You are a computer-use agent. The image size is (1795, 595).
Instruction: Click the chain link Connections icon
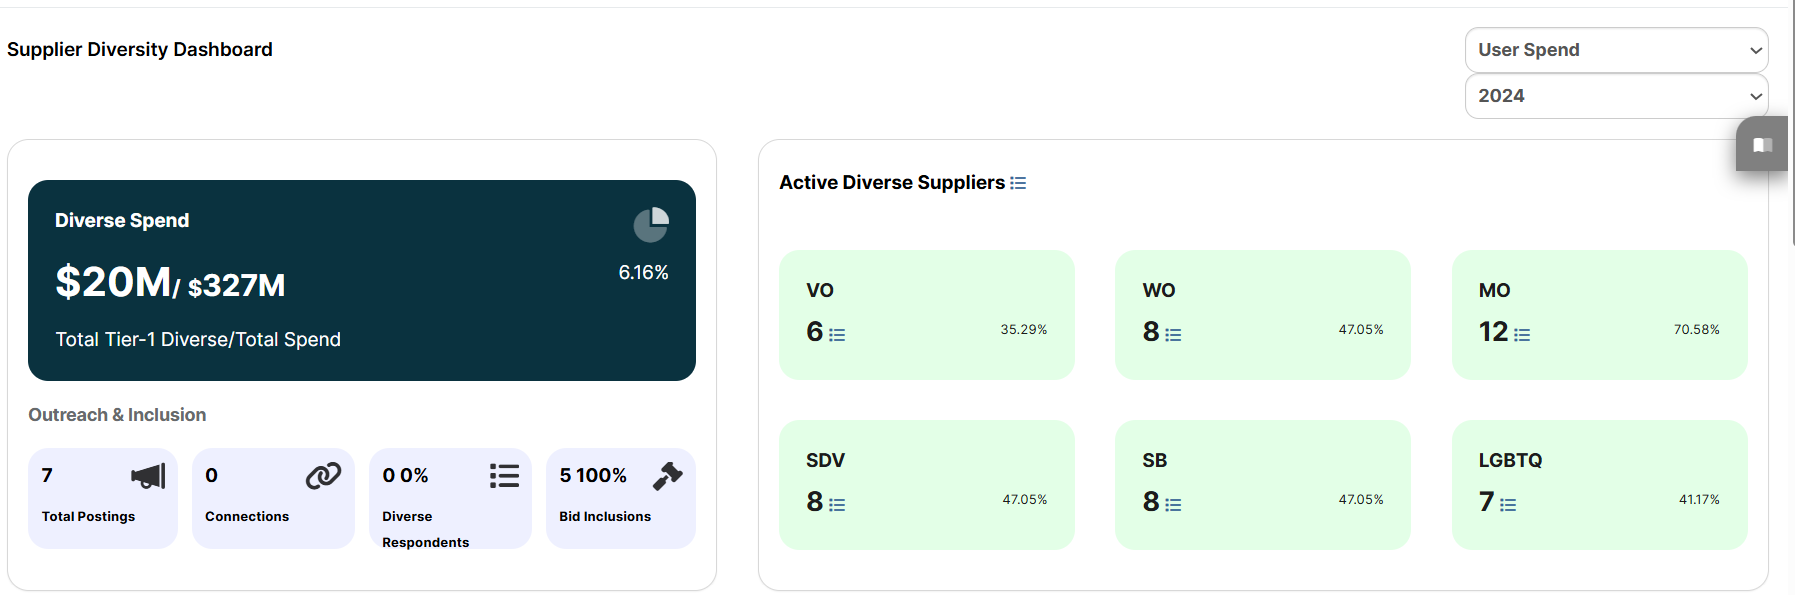tap(323, 476)
